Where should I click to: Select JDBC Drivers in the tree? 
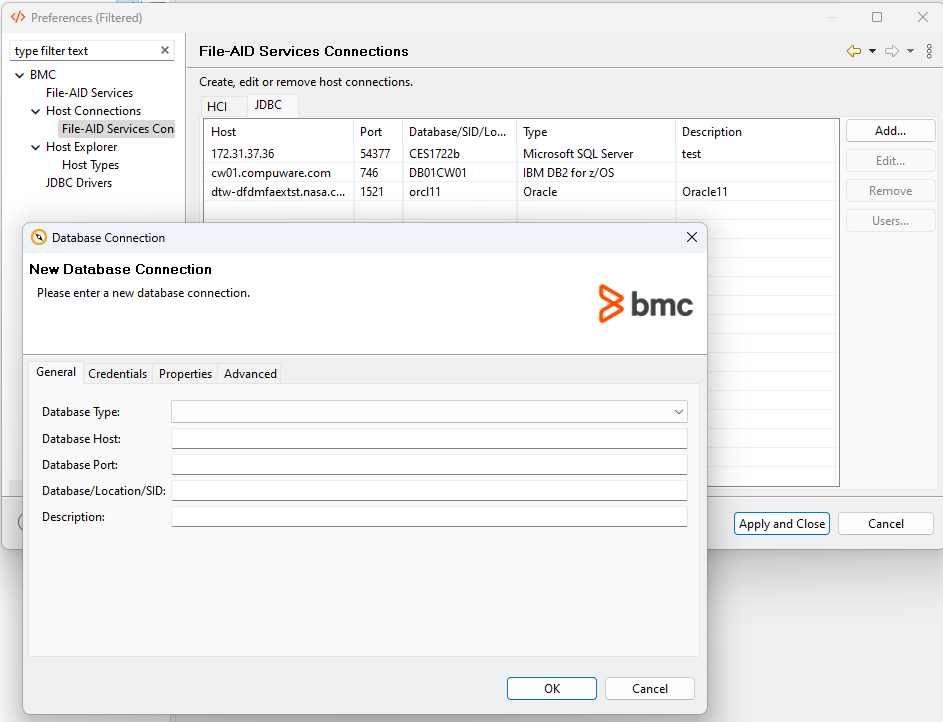click(79, 183)
